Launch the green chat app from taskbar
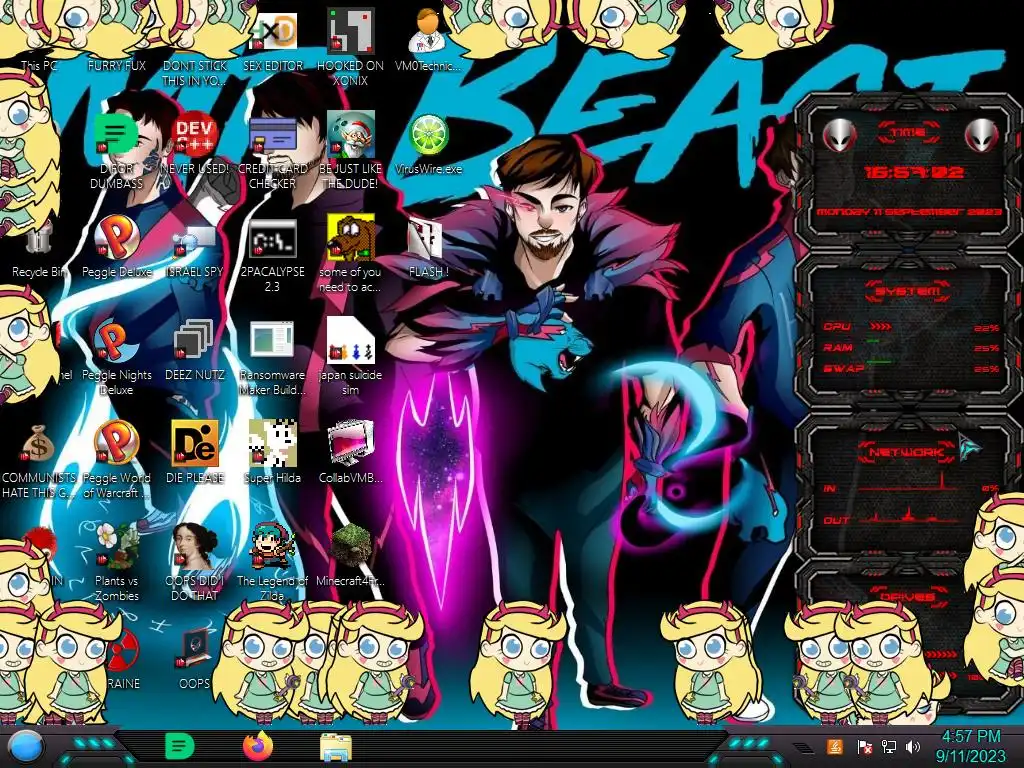 pos(180,746)
